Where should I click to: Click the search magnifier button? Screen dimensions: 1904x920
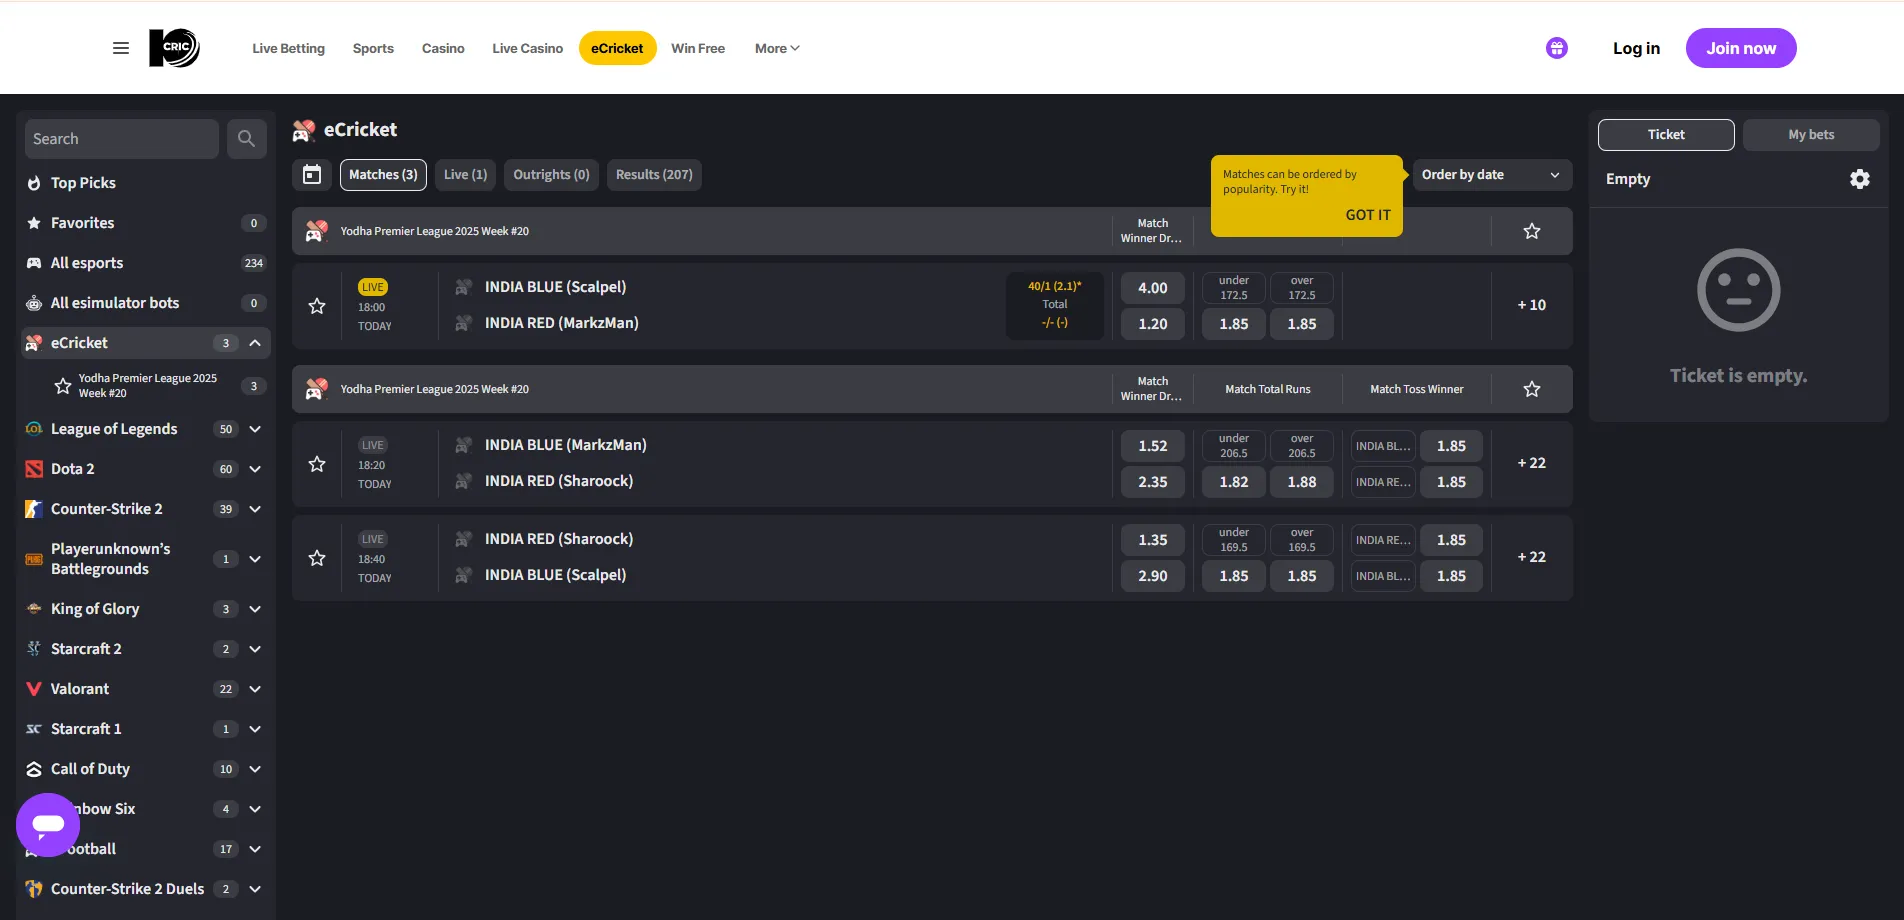(246, 139)
